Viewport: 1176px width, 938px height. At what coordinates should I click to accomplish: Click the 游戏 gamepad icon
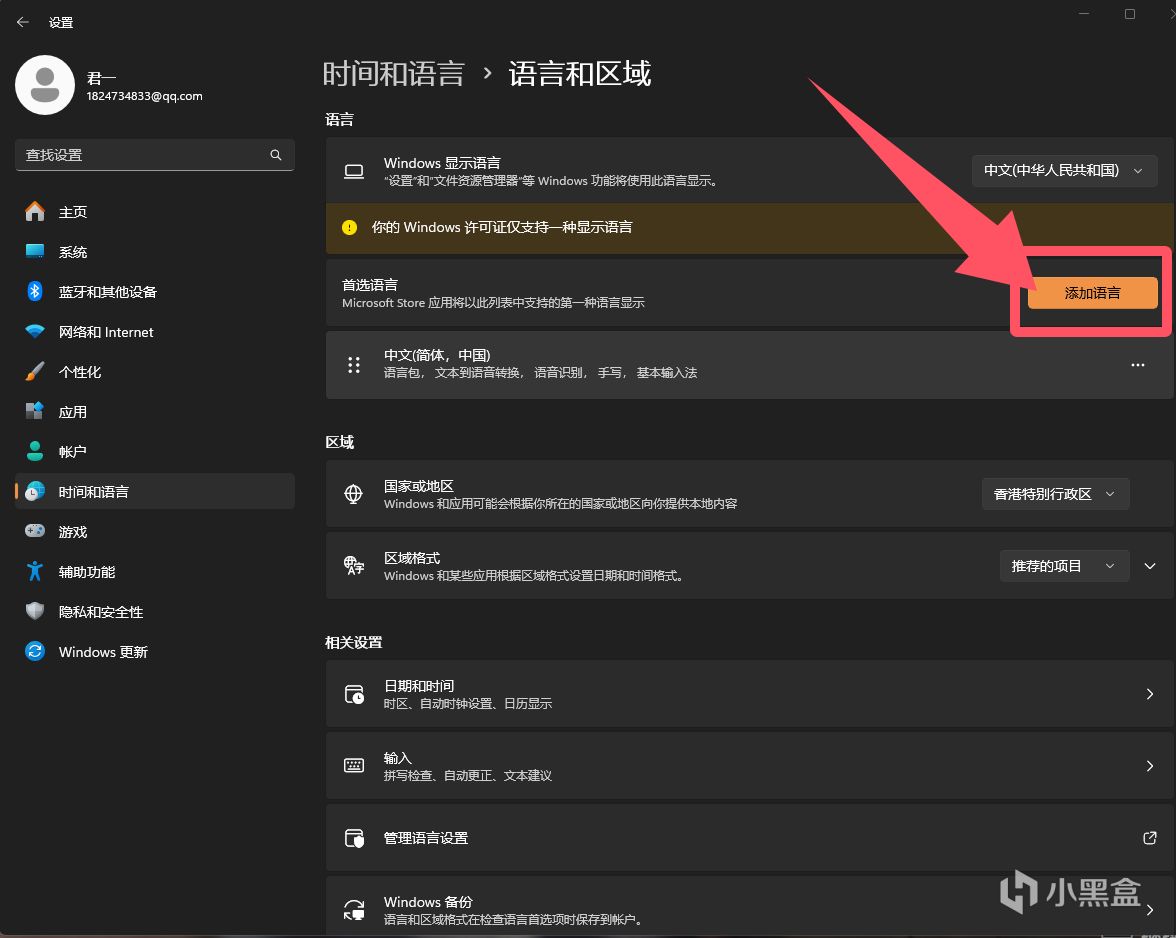click(x=34, y=531)
